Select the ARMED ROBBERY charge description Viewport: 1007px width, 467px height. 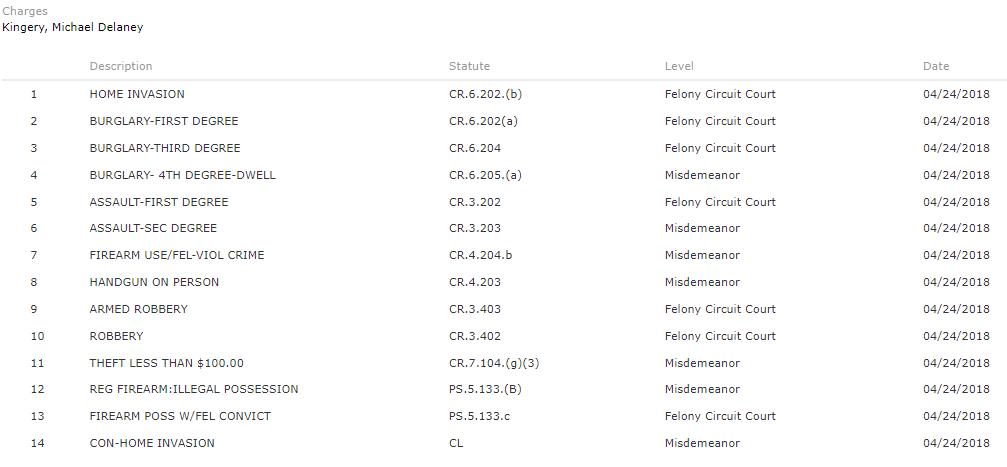click(138, 309)
